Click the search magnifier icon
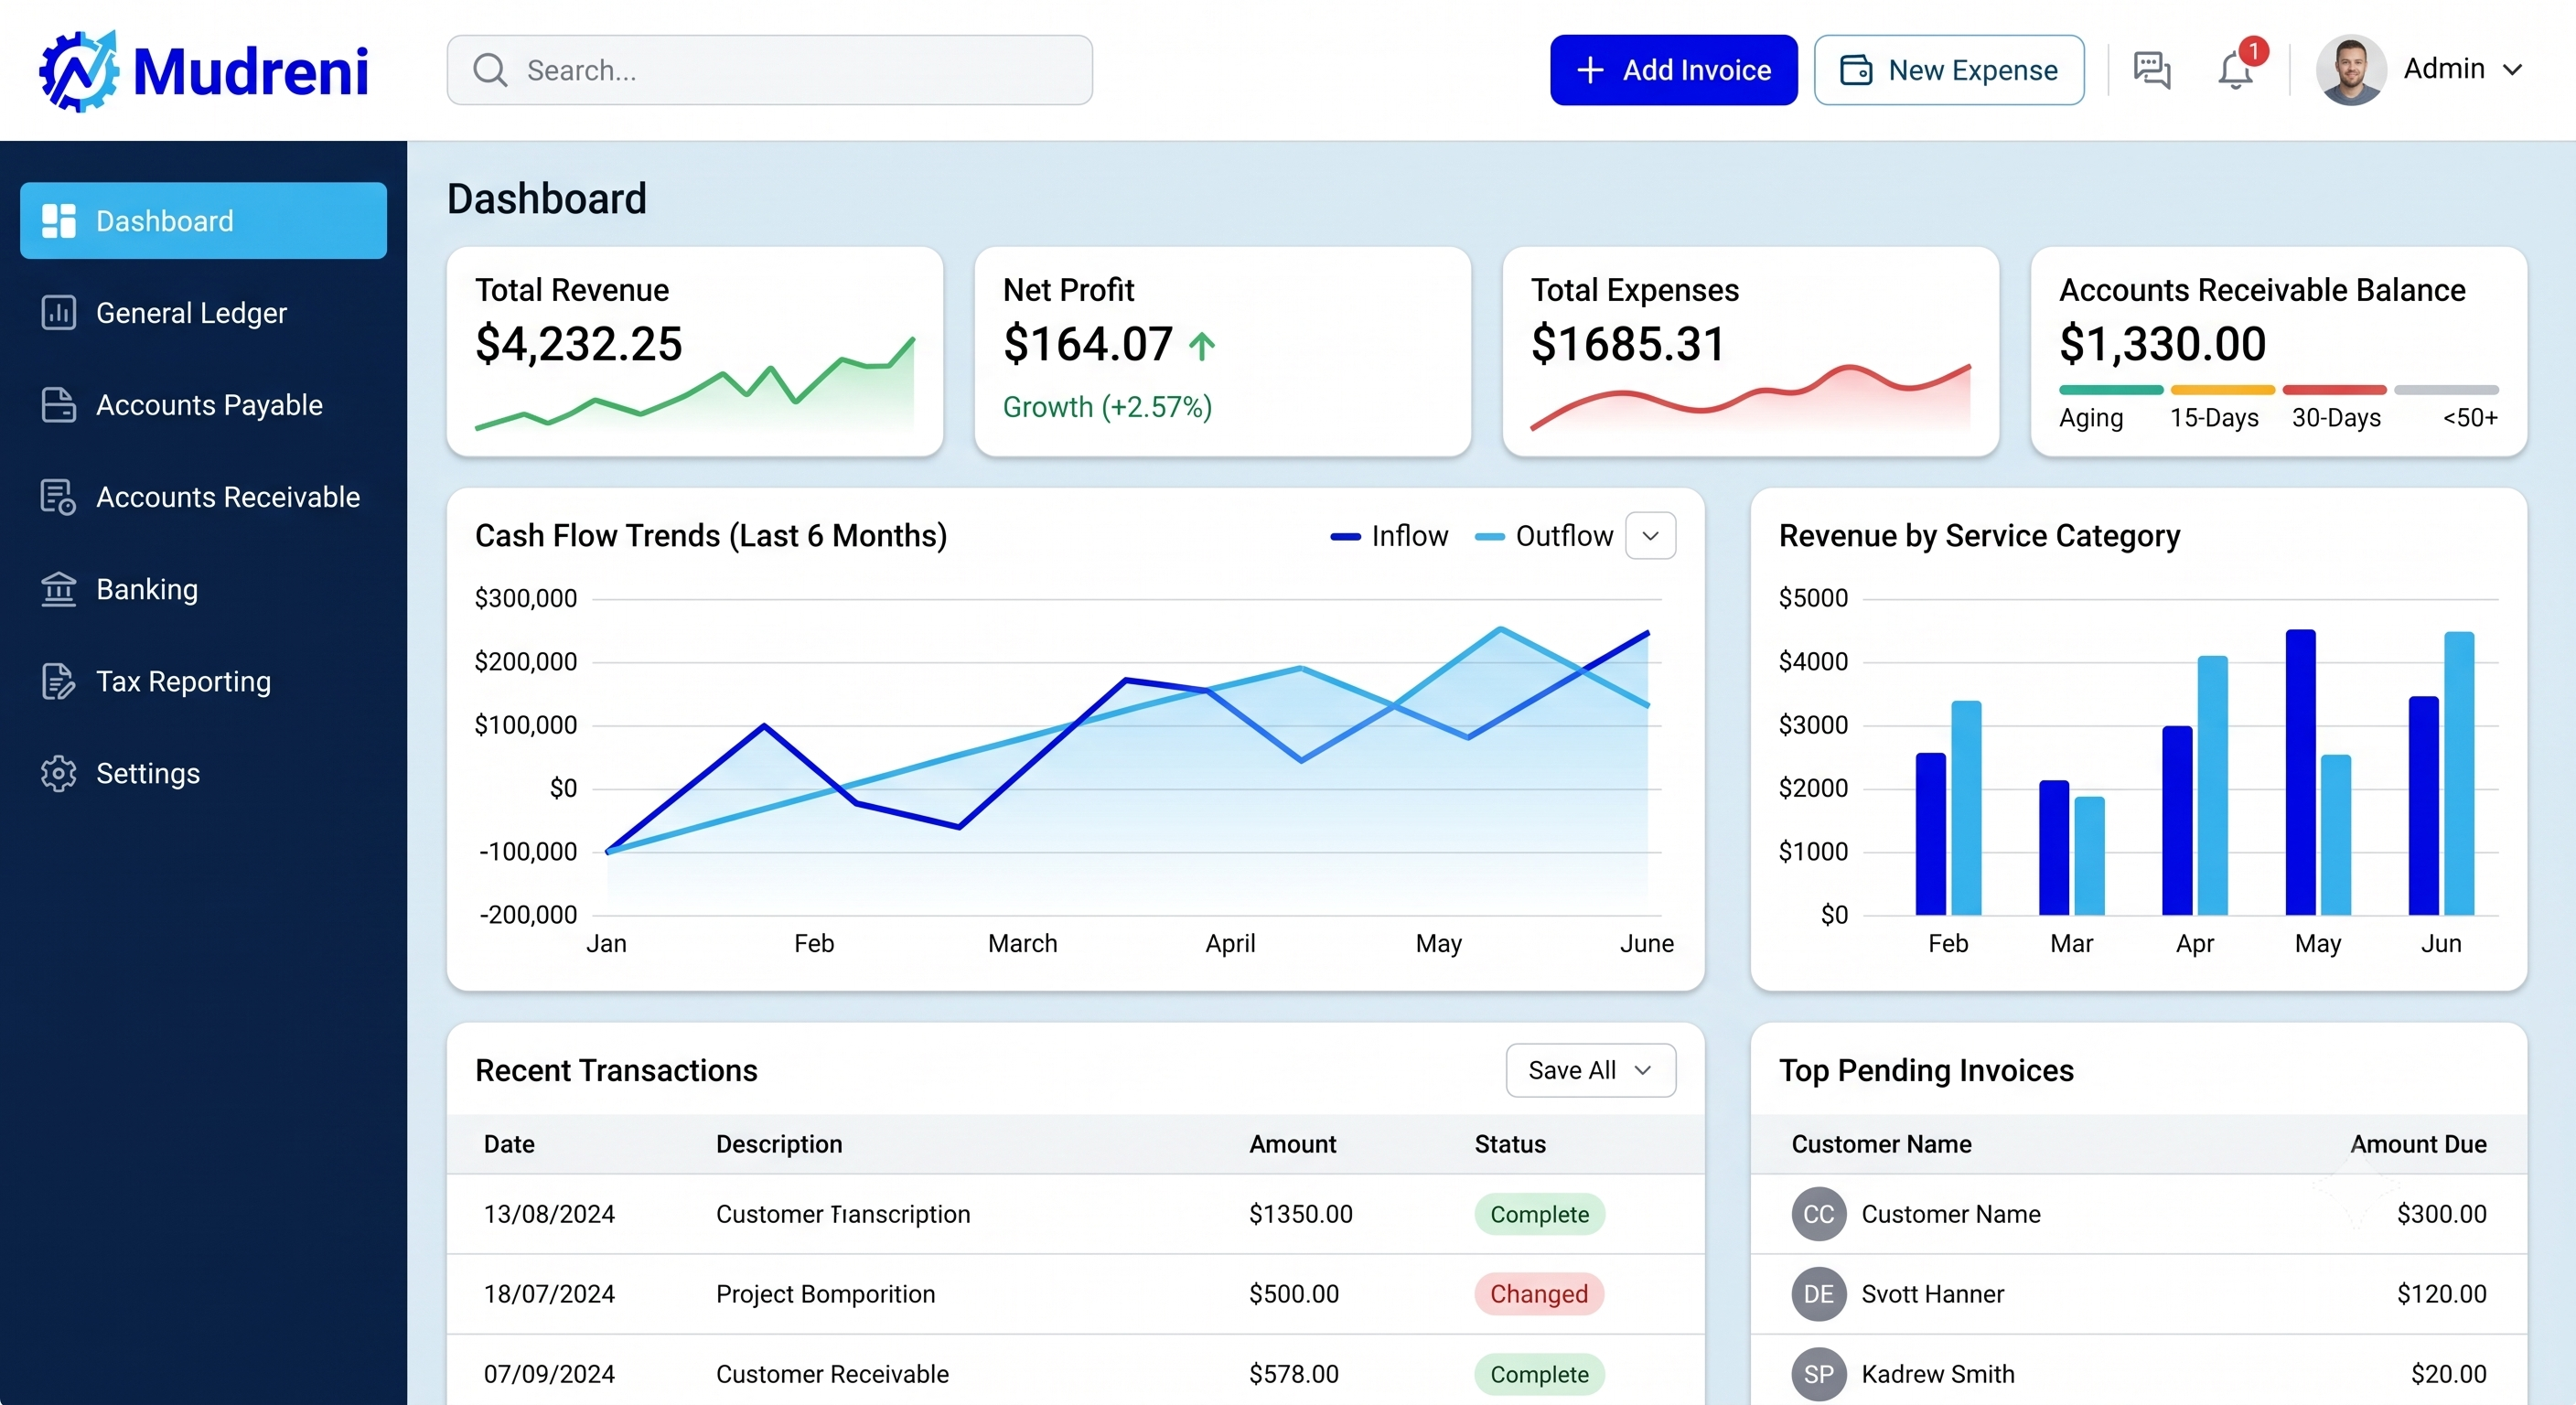The image size is (2576, 1405). click(x=490, y=70)
